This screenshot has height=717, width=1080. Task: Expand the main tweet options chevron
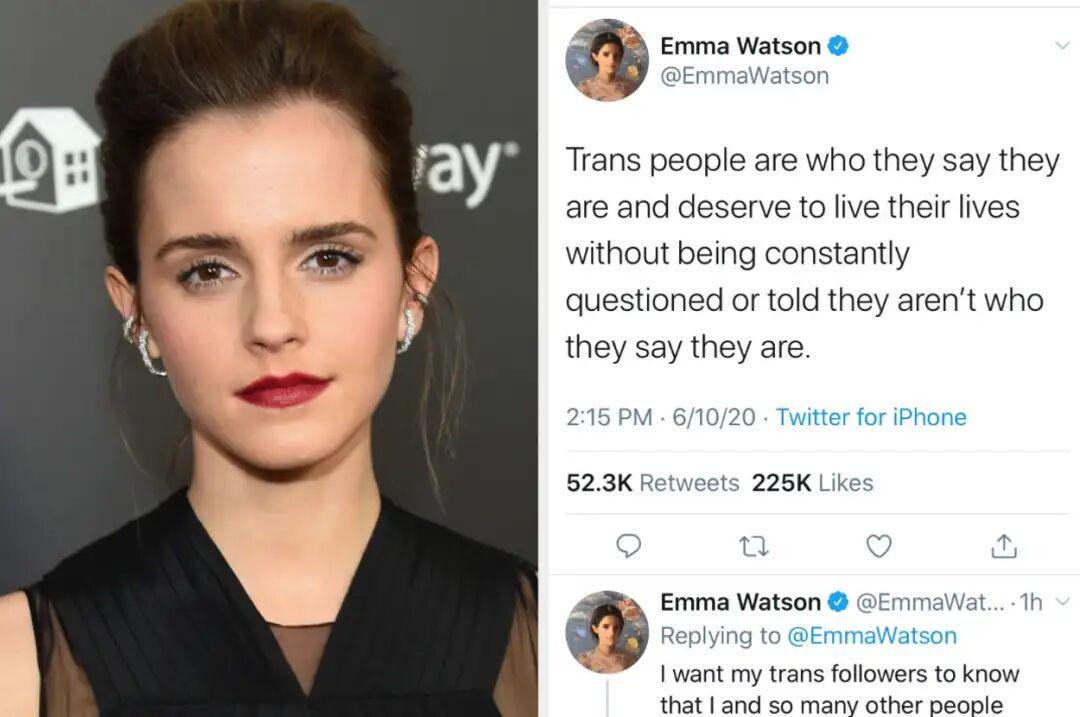click(1062, 46)
